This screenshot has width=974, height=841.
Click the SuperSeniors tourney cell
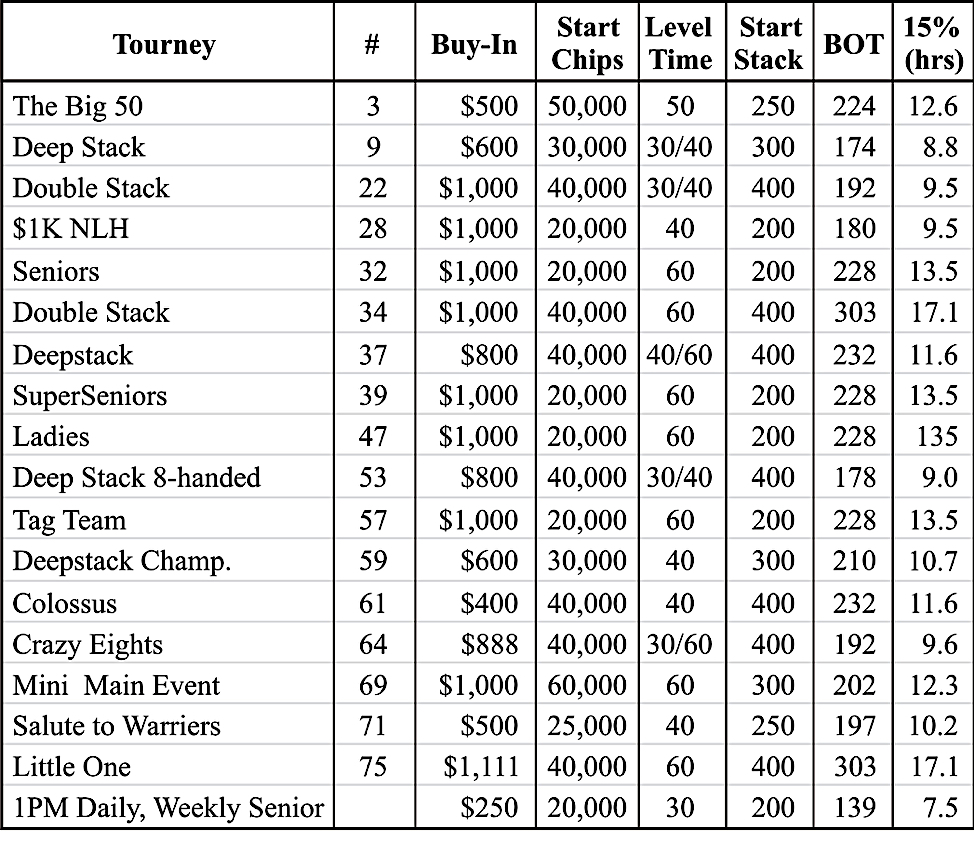pyautogui.click(x=90, y=396)
